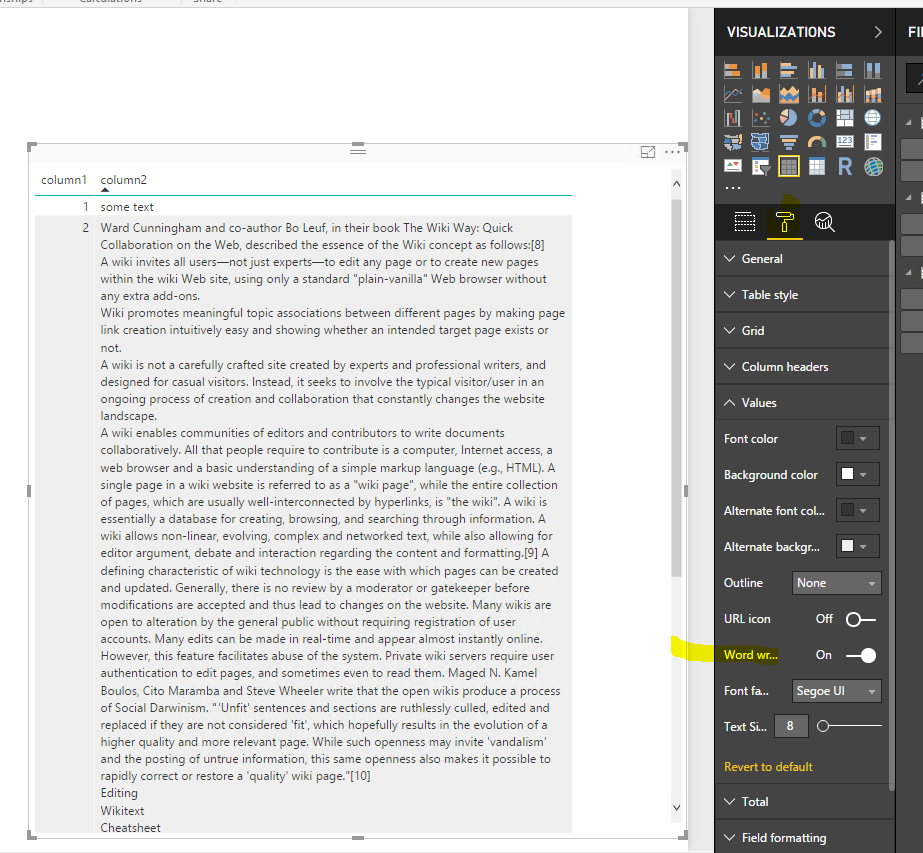923x853 pixels.
Task: Expand the Grid section
Action: pos(804,330)
